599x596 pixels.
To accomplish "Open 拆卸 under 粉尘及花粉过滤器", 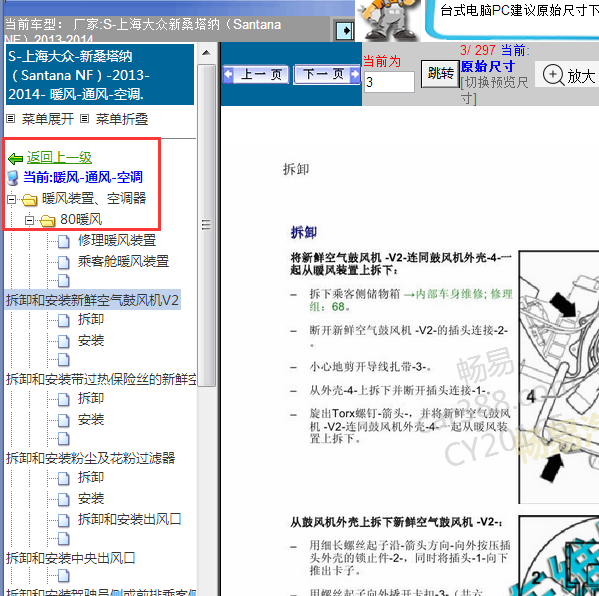I will pos(91,477).
